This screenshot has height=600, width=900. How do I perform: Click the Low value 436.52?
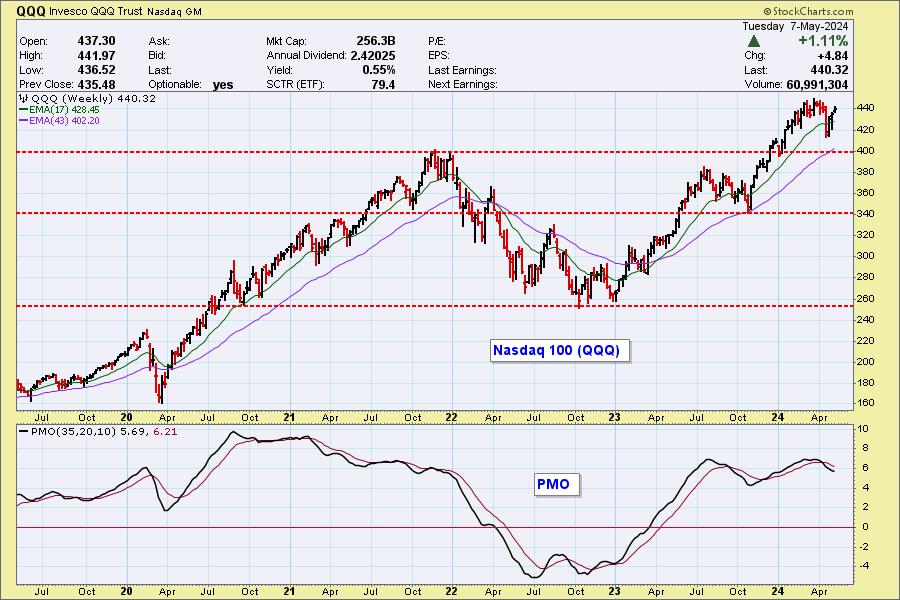click(96, 70)
